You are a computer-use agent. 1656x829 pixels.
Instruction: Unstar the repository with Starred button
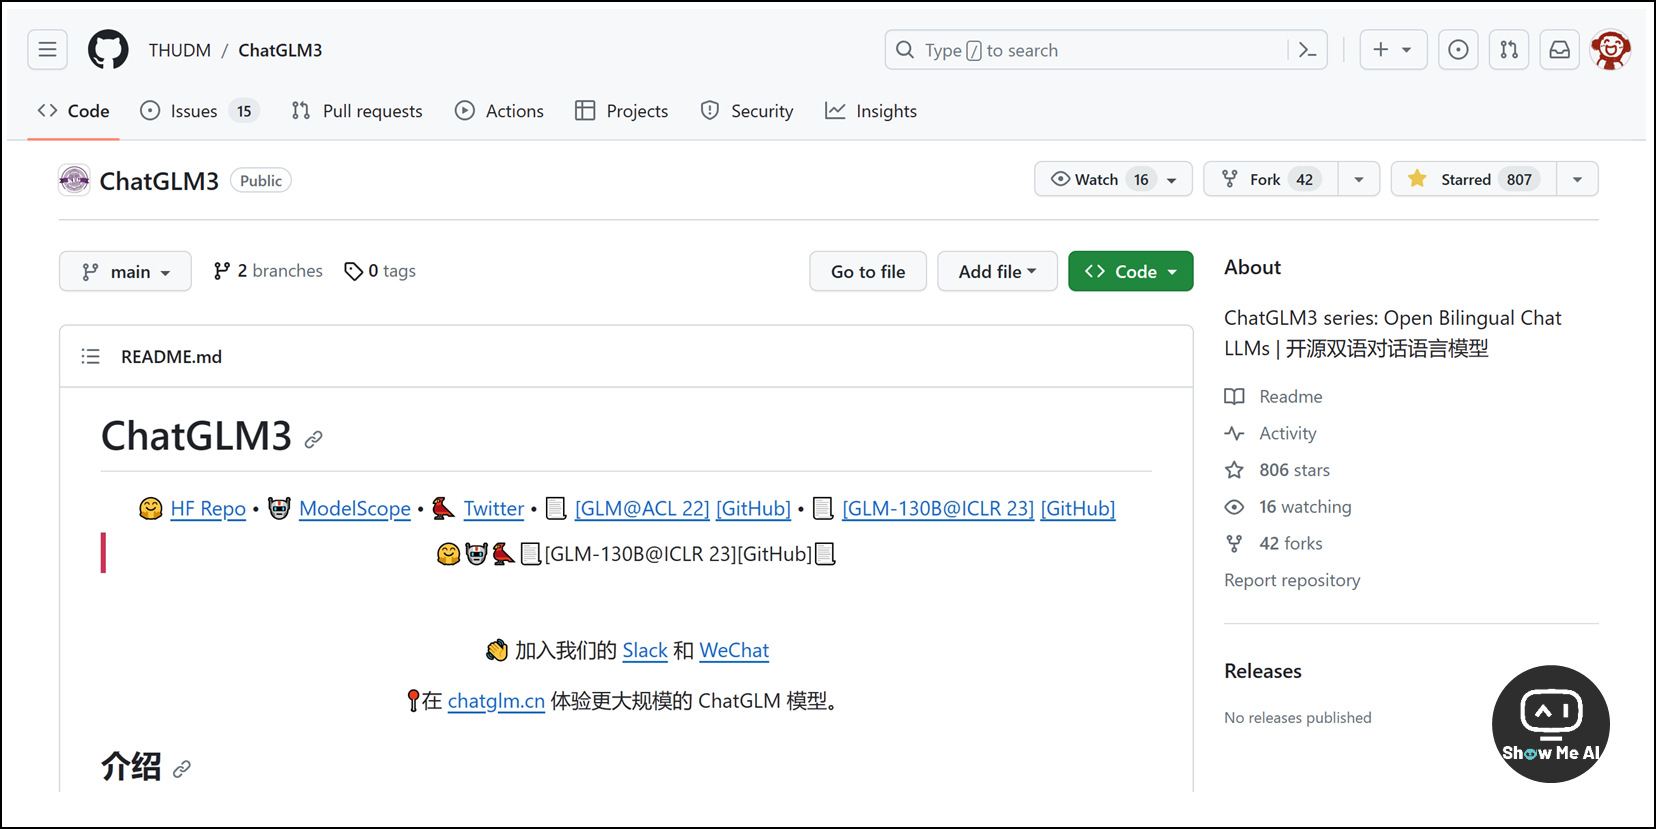click(x=1474, y=179)
